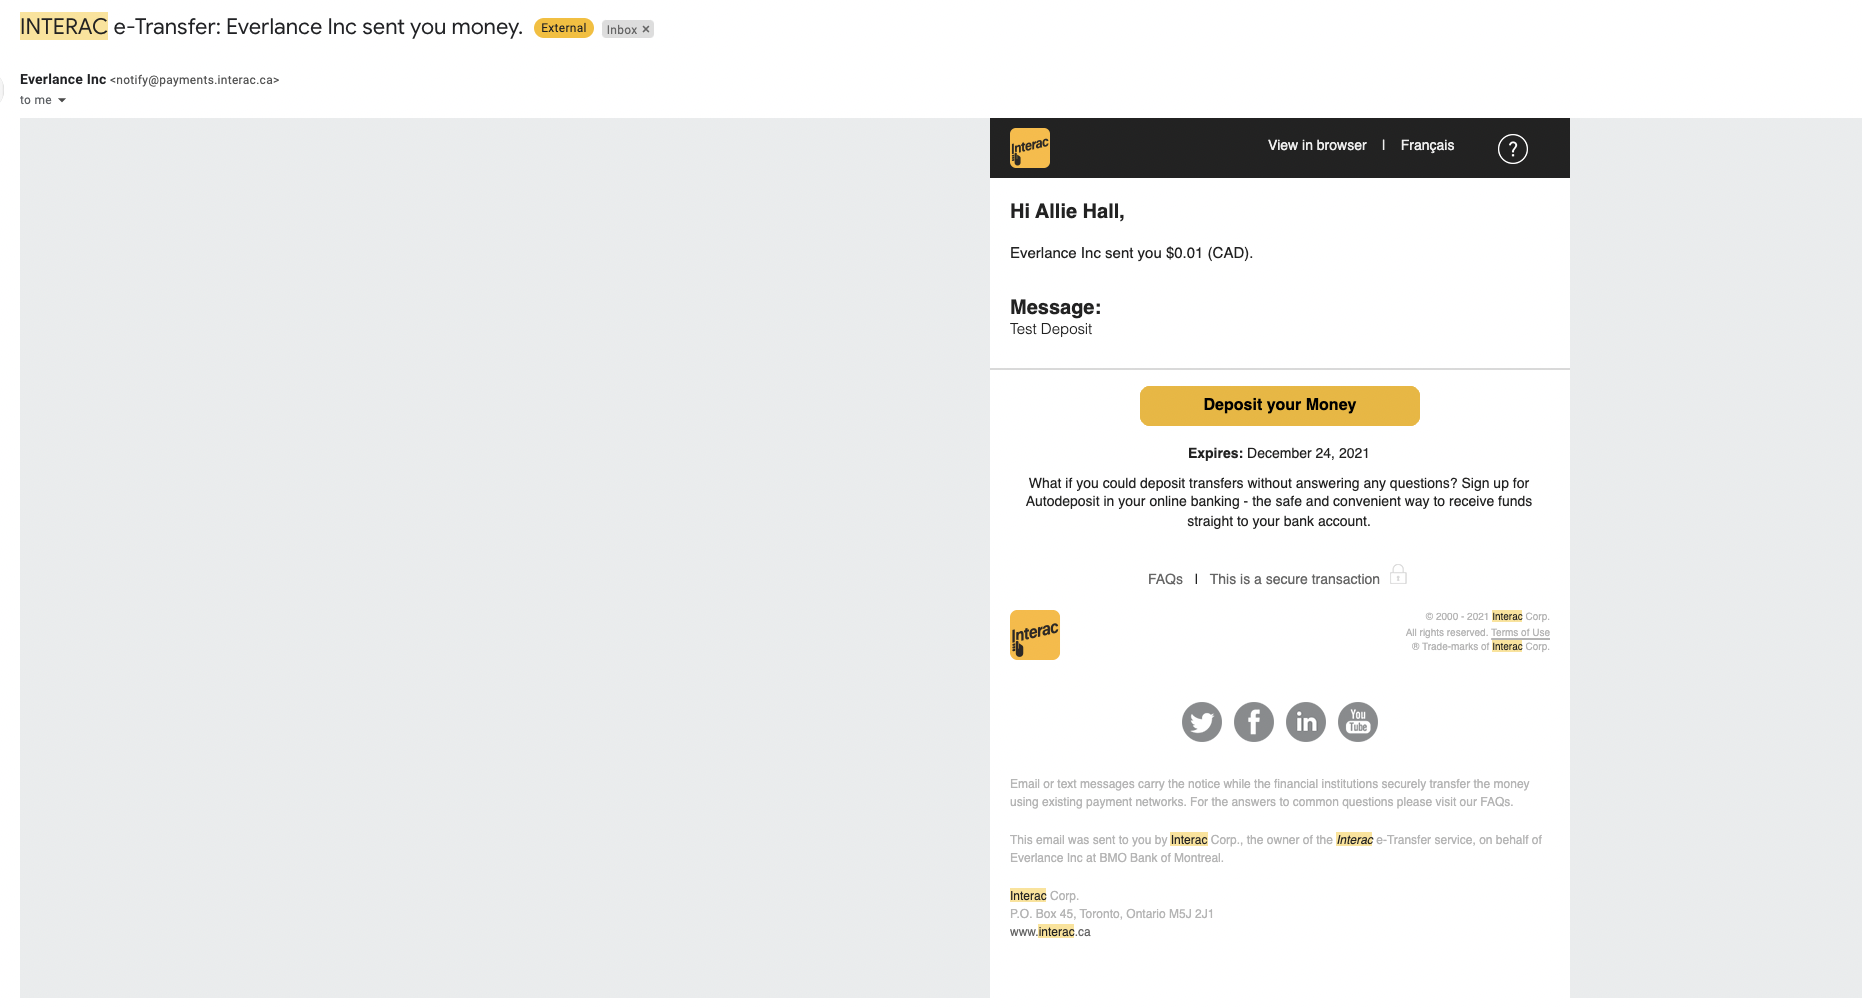Click the sender address notify@payments.interac.ca
The width and height of the screenshot is (1862, 1008).
pyautogui.click(x=194, y=80)
